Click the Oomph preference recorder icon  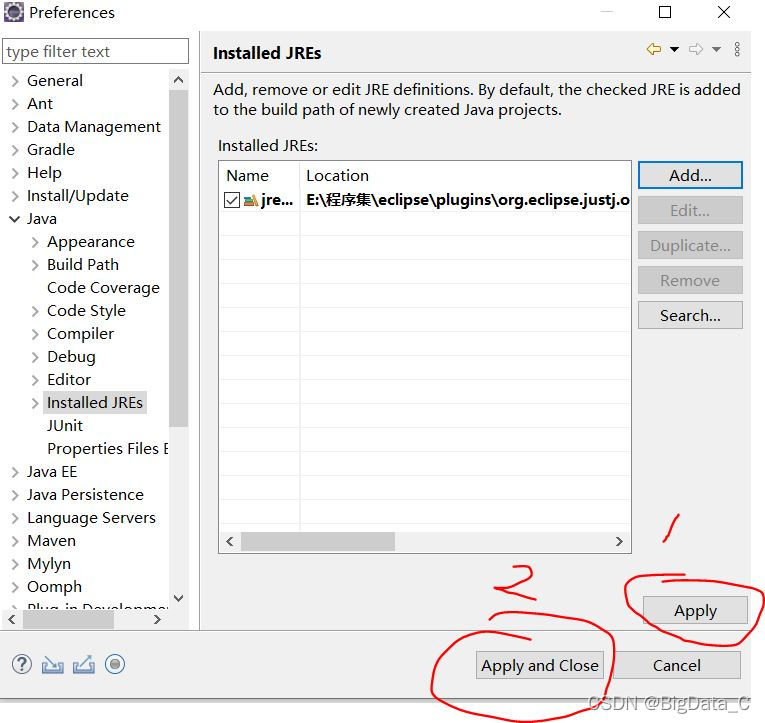tap(115, 664)
